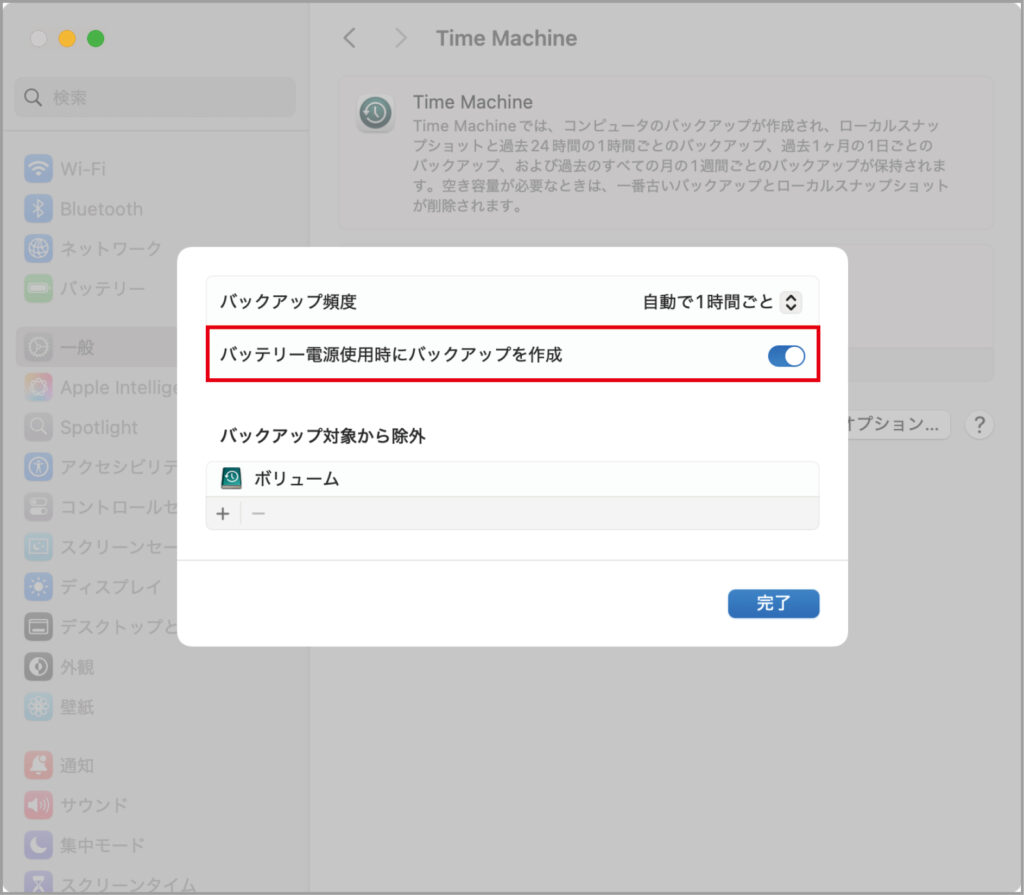Open ディスプレイ settings in the sidebar
The width and height of the screenshot is (1024, 895).
(x=93, y=587)
